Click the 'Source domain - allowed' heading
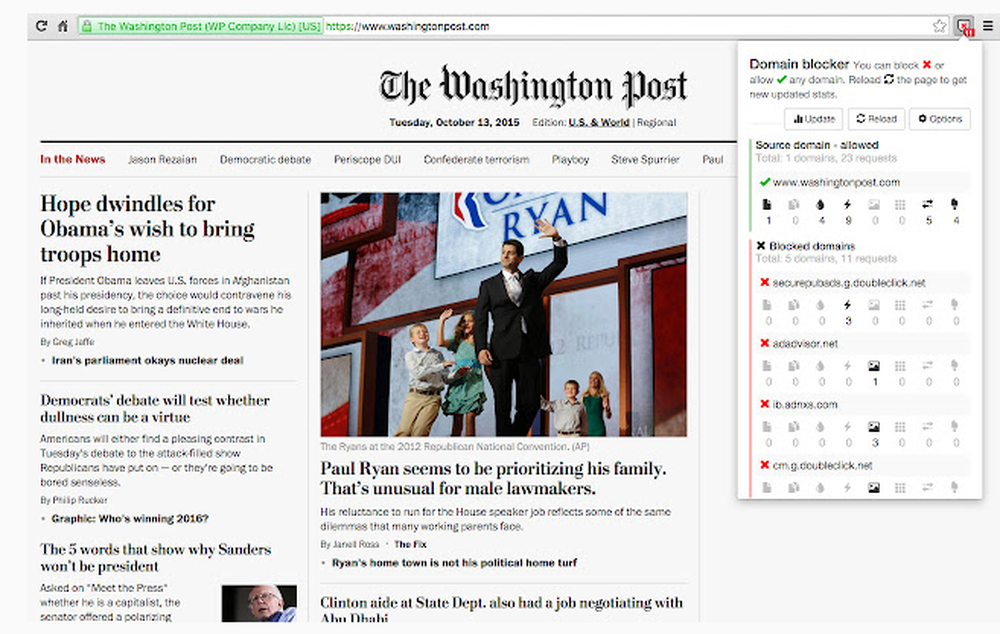Screen dimensions: 1000x634 817,145
